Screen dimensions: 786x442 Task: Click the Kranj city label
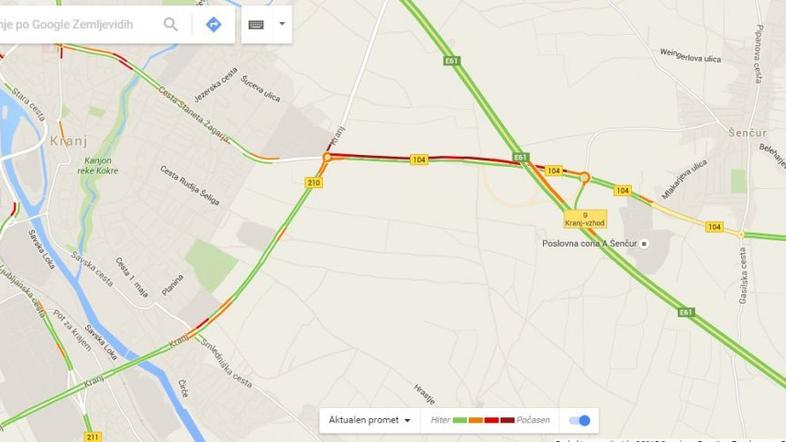coord(69,141)
